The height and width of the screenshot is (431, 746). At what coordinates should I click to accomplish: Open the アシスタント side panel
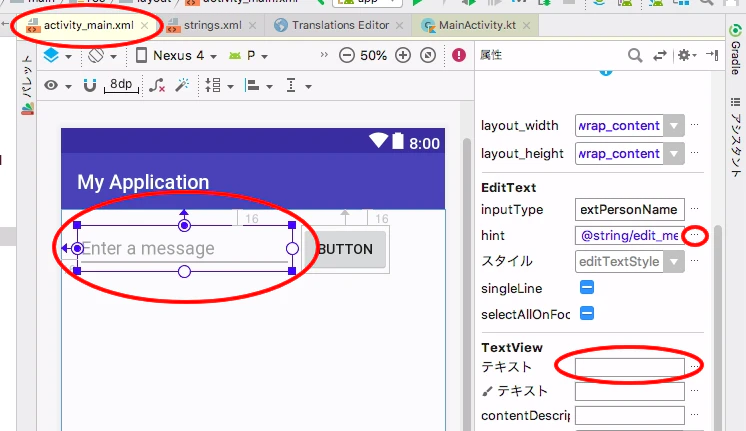pyautogui.click(x=736, y=137)
